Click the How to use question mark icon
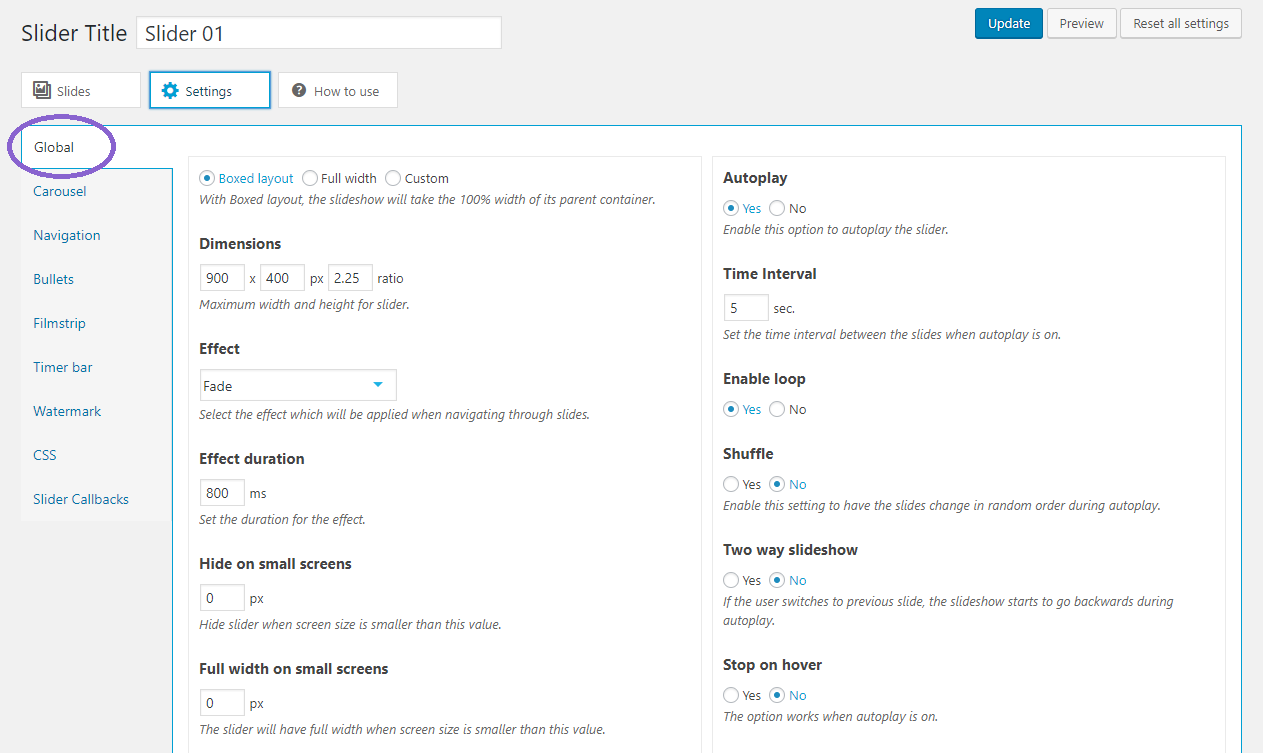The width and height of the screenshot is (1263, 753). coord(298,90)
